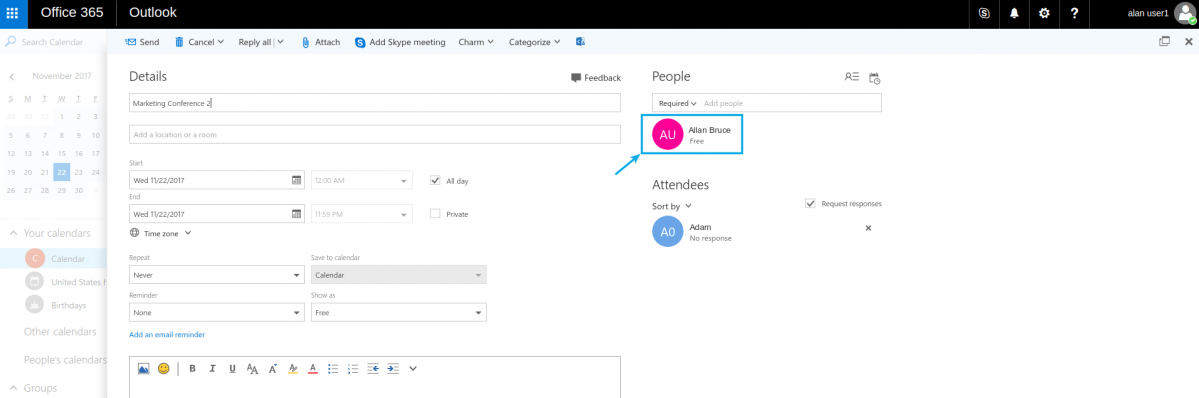Viewport: 1199px width, 398px height.
Task: Insert a numbered list
Action: (353, 368)
